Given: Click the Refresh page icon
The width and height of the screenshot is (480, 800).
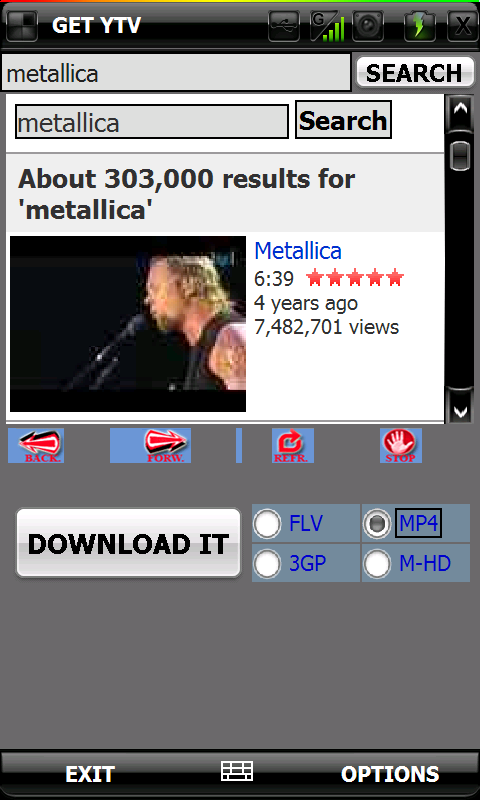Looking at the screenshot, I should tap(293, 445).
